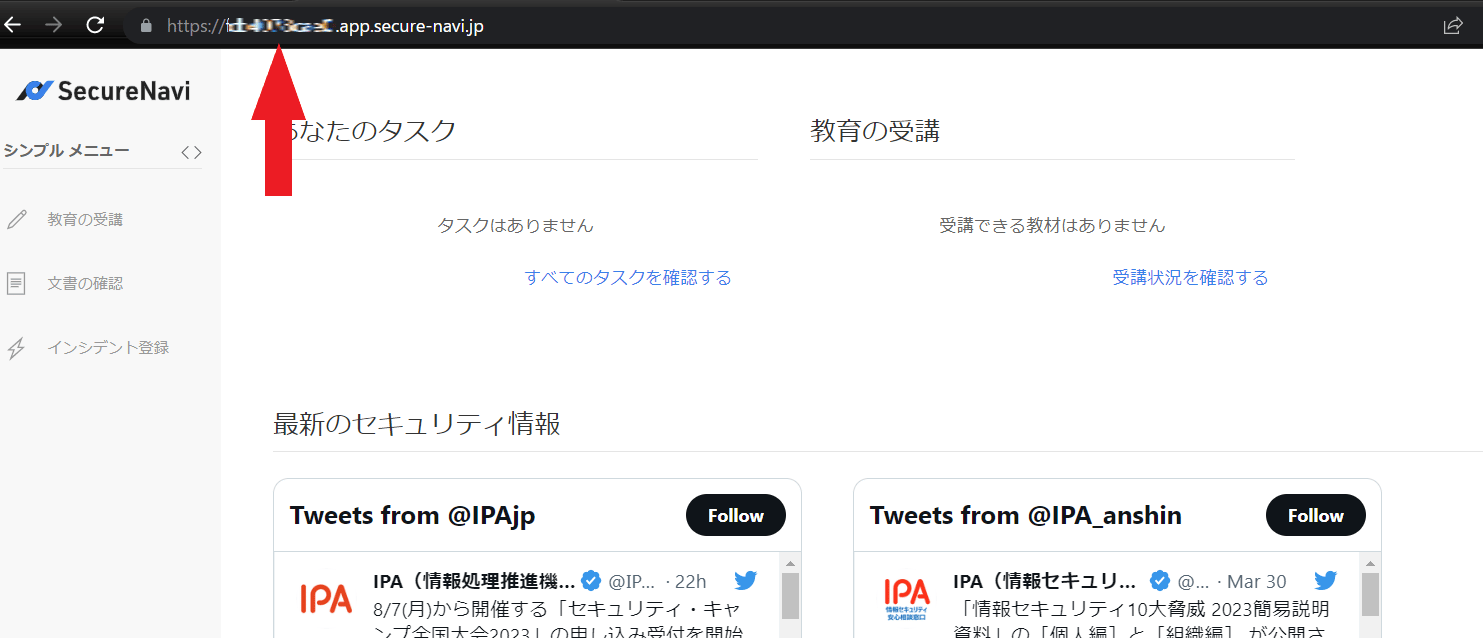1483x638 pixels.
Task: Open the すべてのタスクを確認する link
Action: coord(628,278)
